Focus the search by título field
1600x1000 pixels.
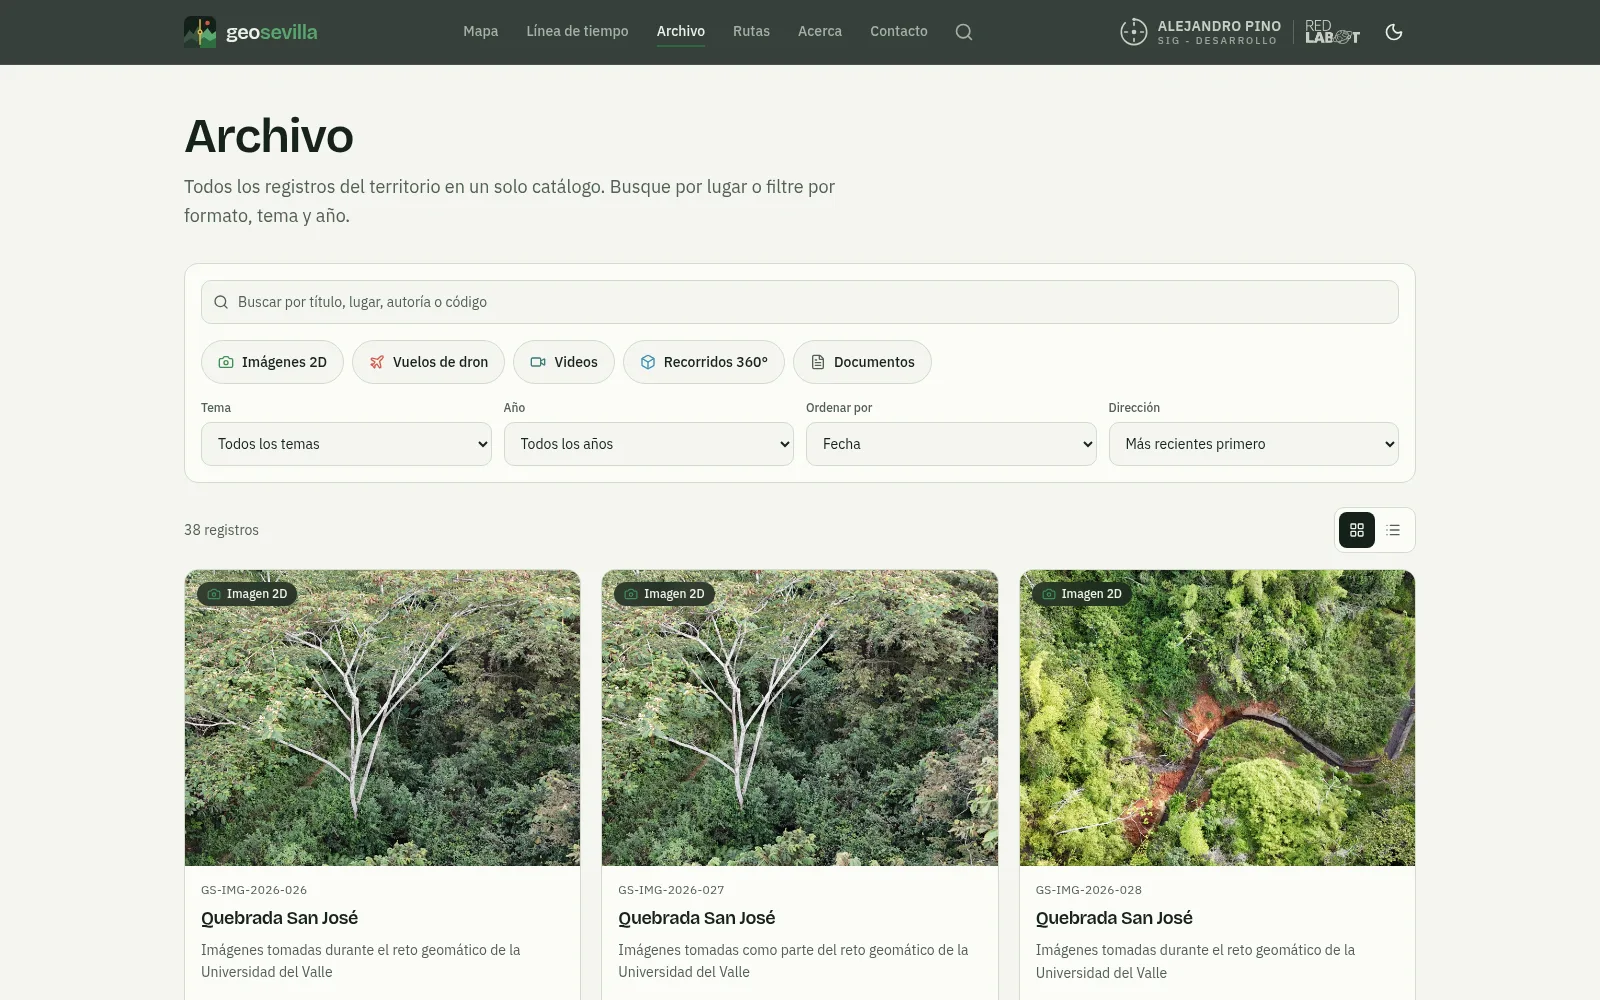click(800, 302)
